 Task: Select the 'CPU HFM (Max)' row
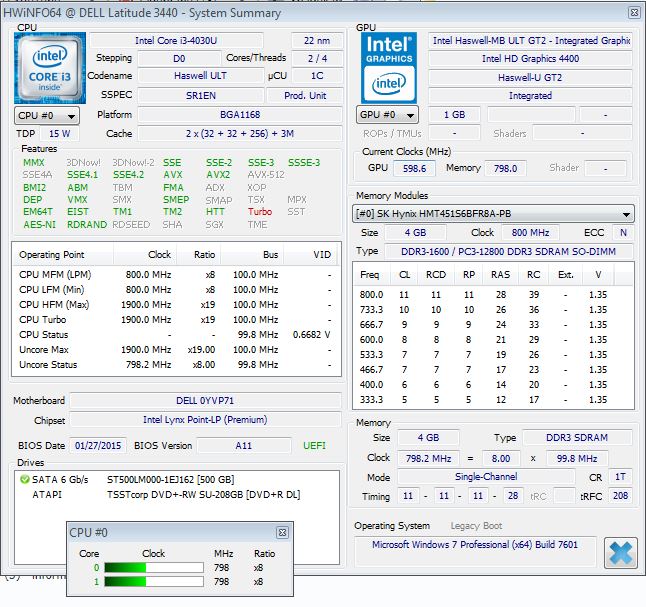tap(176, 305)
